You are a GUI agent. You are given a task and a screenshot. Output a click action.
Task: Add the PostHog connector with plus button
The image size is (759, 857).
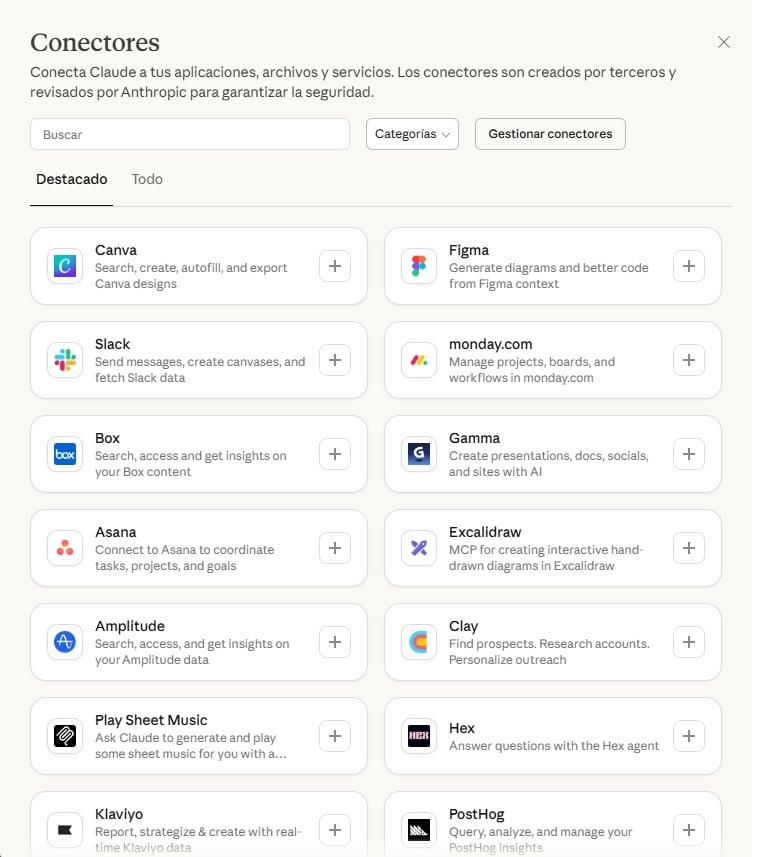(689, 830)
